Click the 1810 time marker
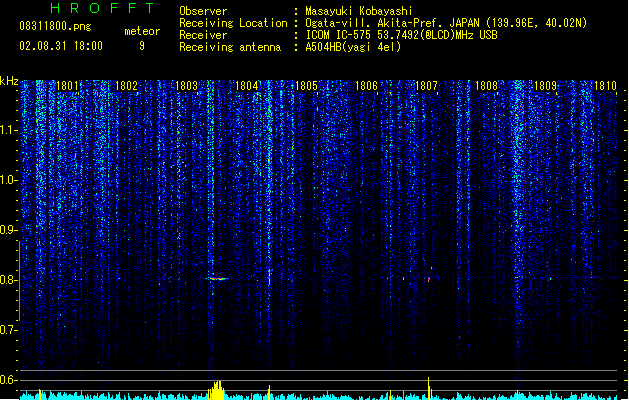 pos(605,86)
